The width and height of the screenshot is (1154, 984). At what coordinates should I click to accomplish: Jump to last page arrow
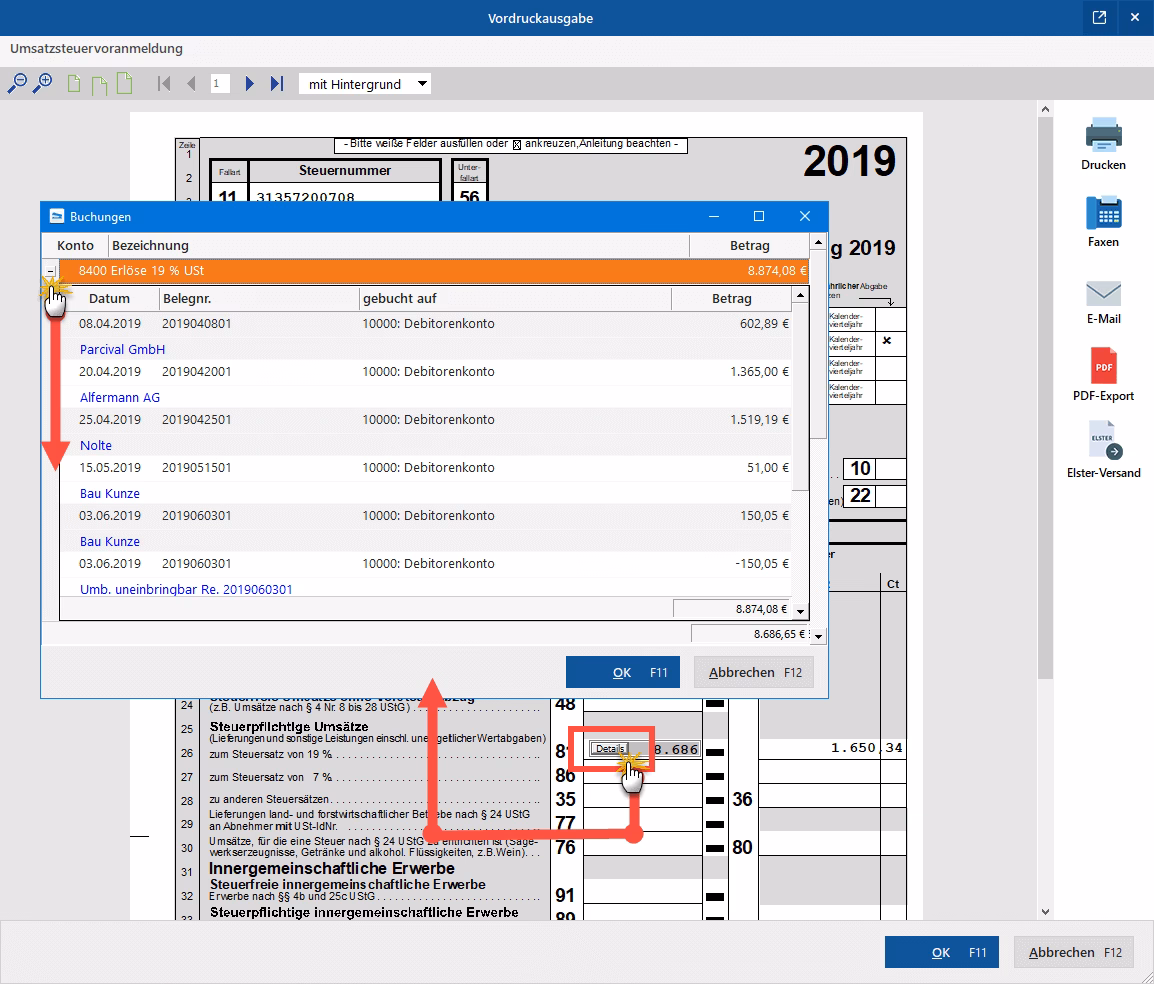point(277,84)
